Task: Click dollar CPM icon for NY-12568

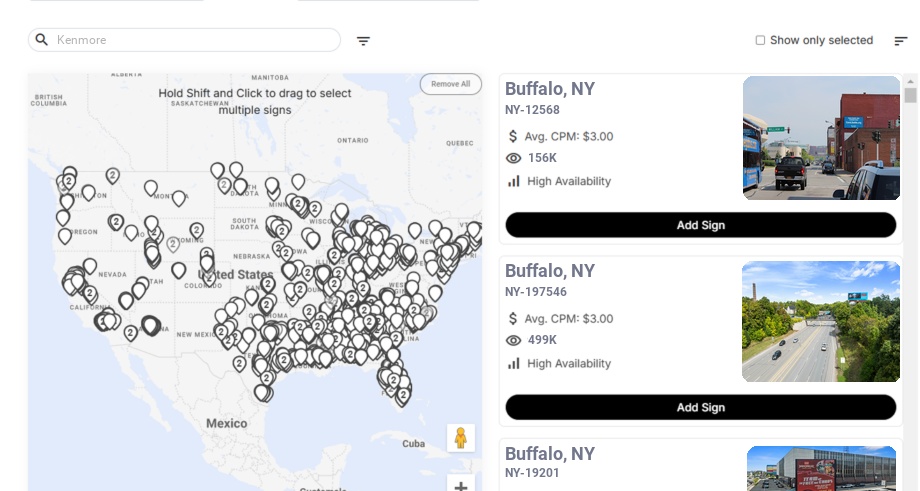Action: click(x=514, y=136)
